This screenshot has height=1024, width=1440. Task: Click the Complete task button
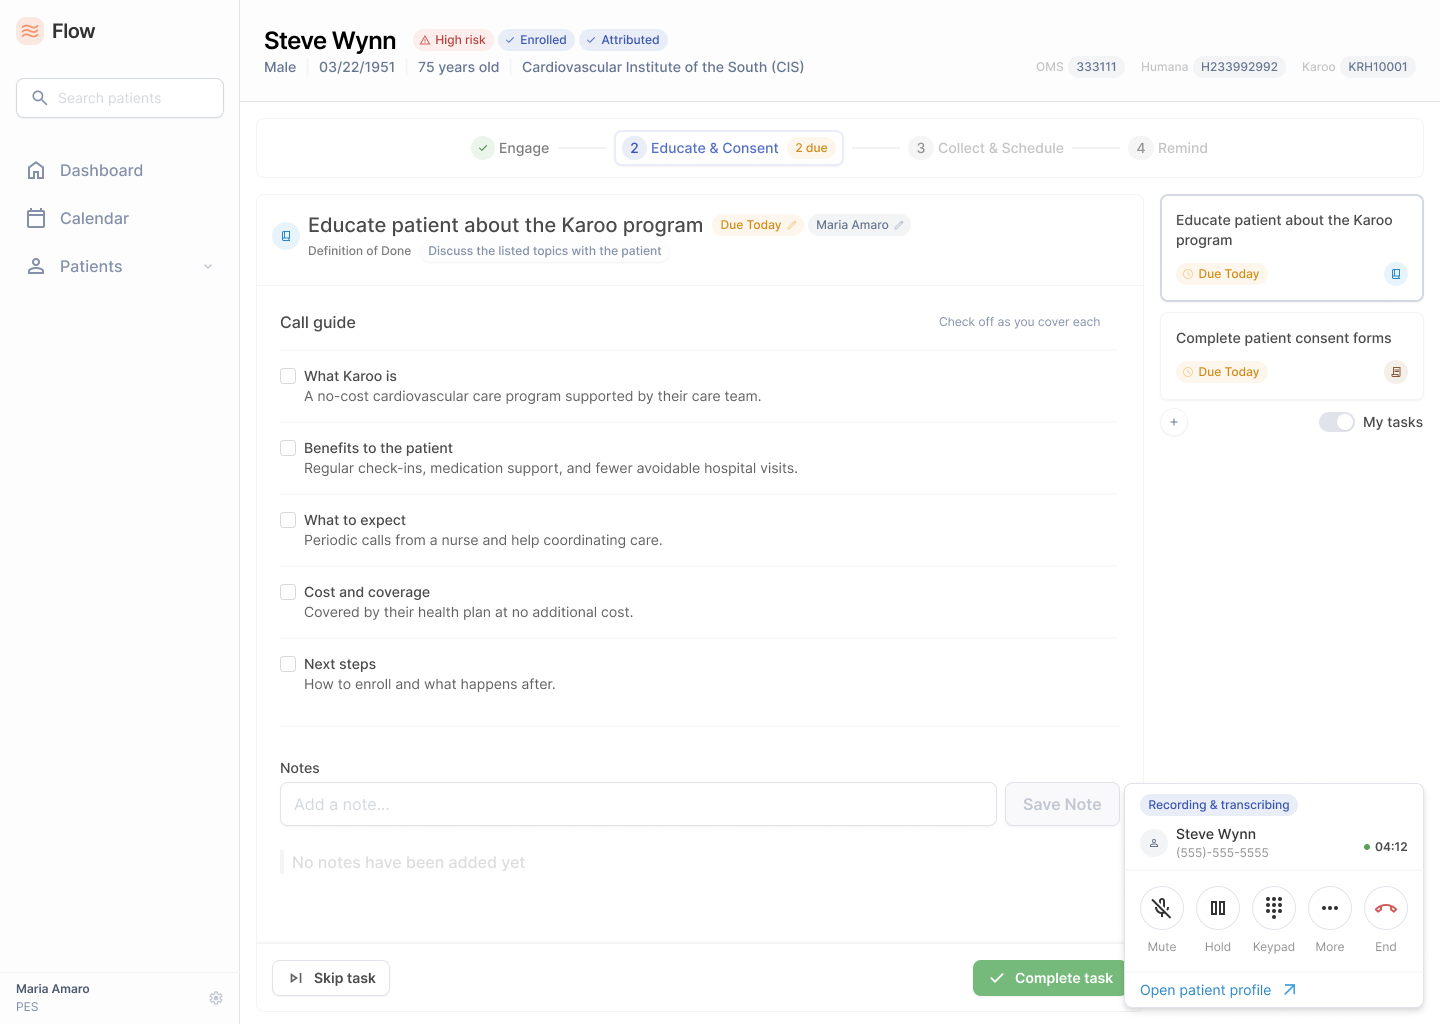coord(1051,978)
